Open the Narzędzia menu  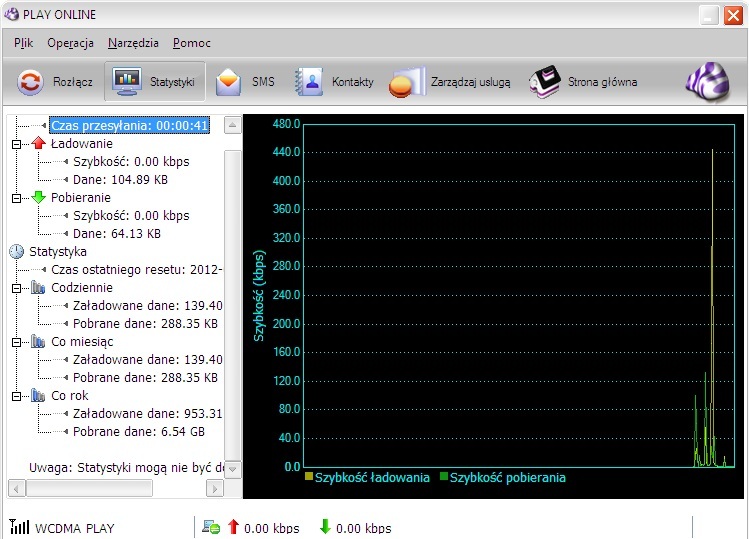tap(133, 43)
